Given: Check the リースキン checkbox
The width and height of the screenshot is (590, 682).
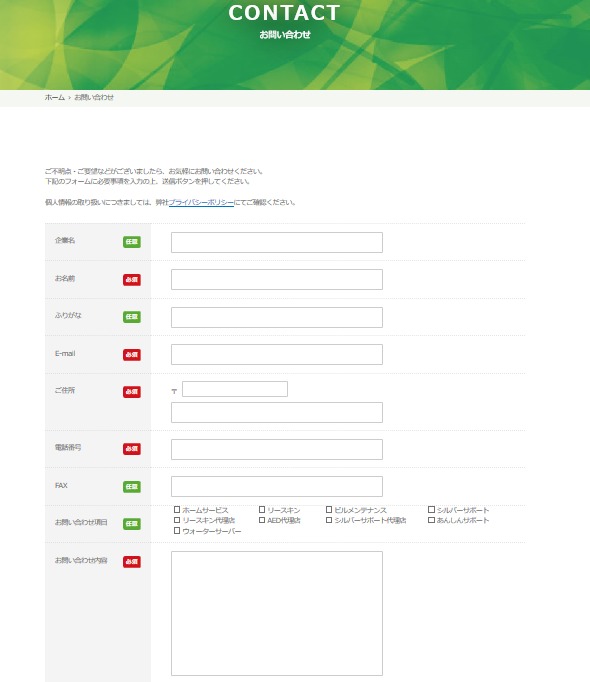Looking at the screenshot, I should 262,509.
